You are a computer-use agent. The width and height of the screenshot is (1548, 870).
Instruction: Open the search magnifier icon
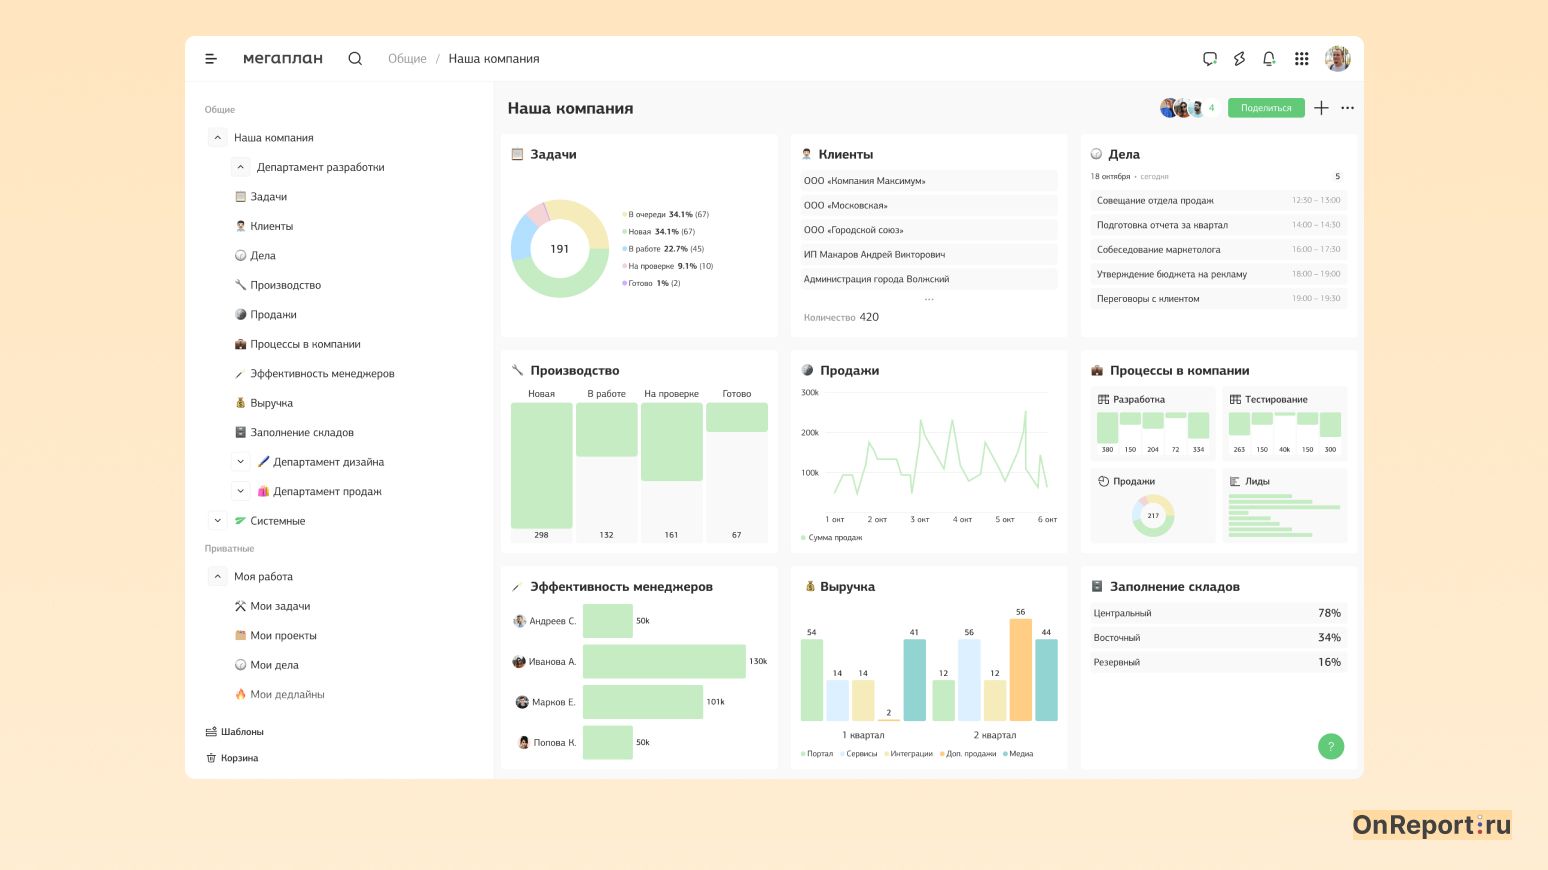[355, 59]
